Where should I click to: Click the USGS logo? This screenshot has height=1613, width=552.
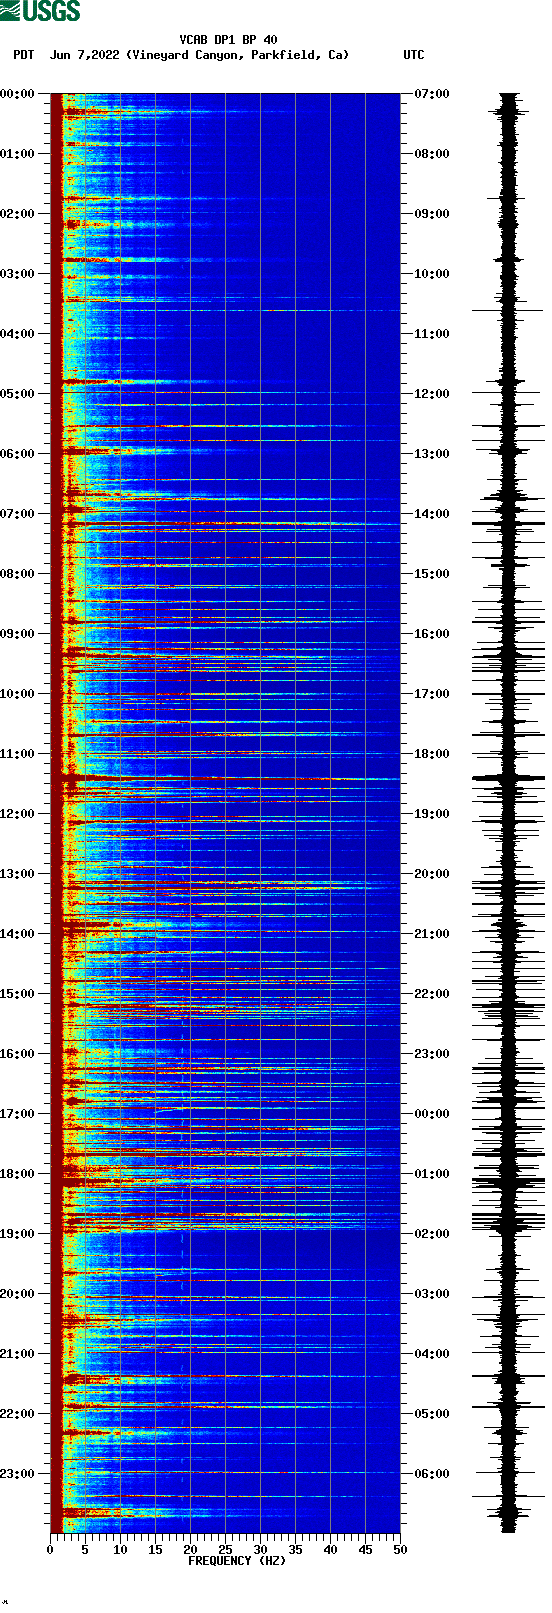click(x=40, y=11)
